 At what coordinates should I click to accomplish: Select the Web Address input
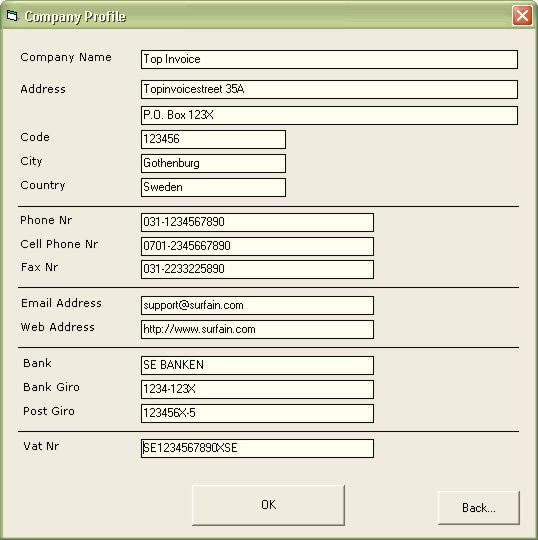pyautogui.click(x=257, y=330)
